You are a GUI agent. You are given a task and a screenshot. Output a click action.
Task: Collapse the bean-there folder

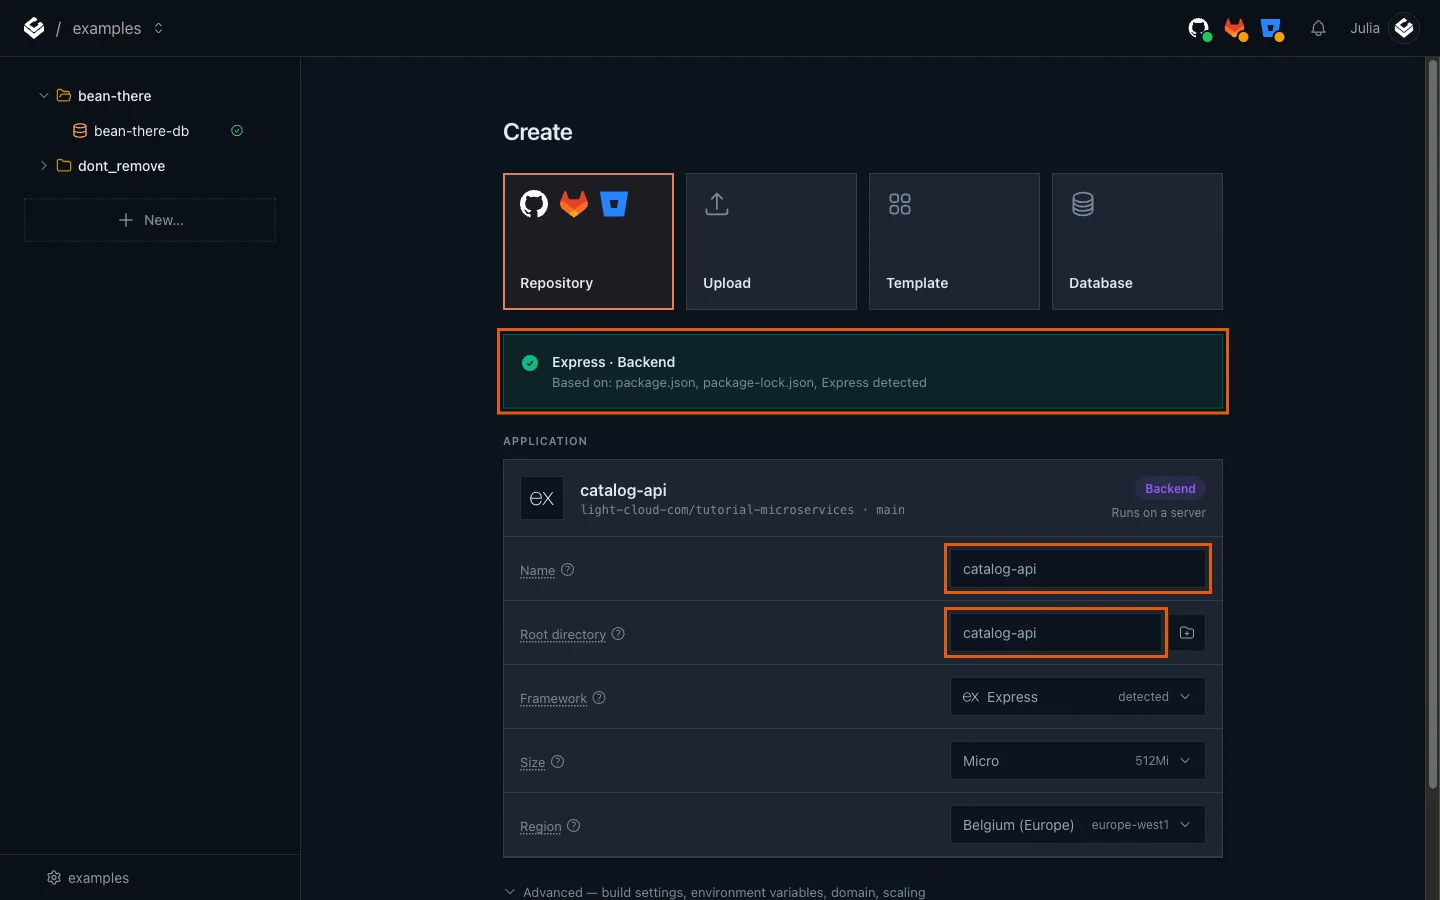[43, 96]
